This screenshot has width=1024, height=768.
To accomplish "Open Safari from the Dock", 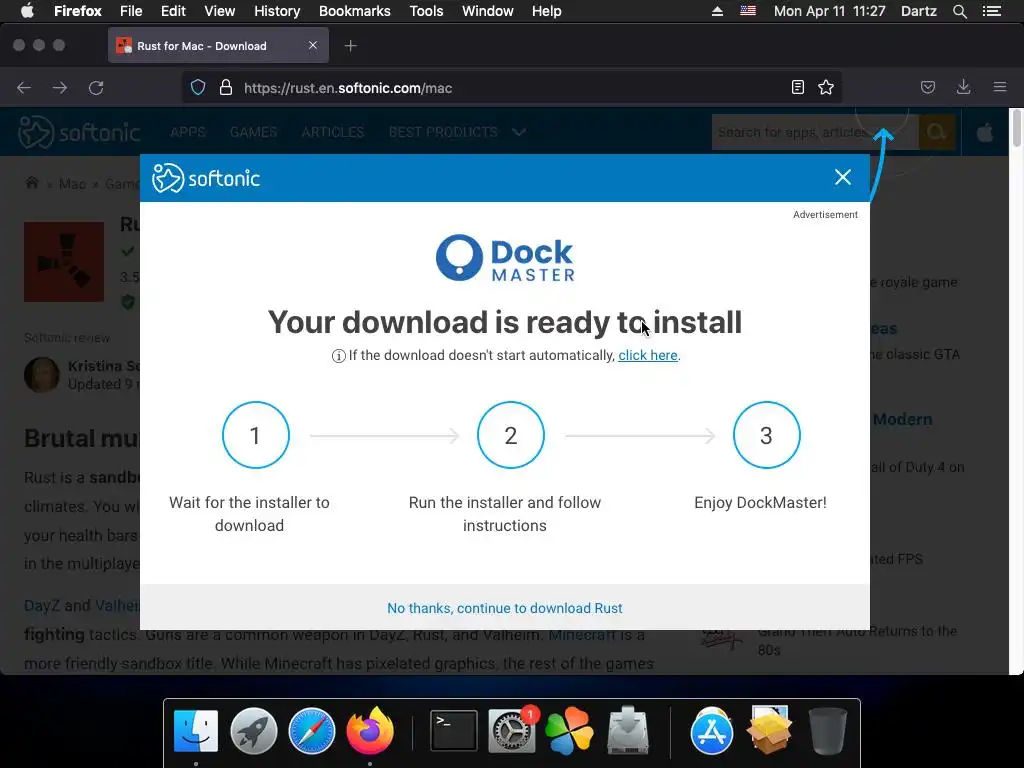I will (x=312, y=731).
